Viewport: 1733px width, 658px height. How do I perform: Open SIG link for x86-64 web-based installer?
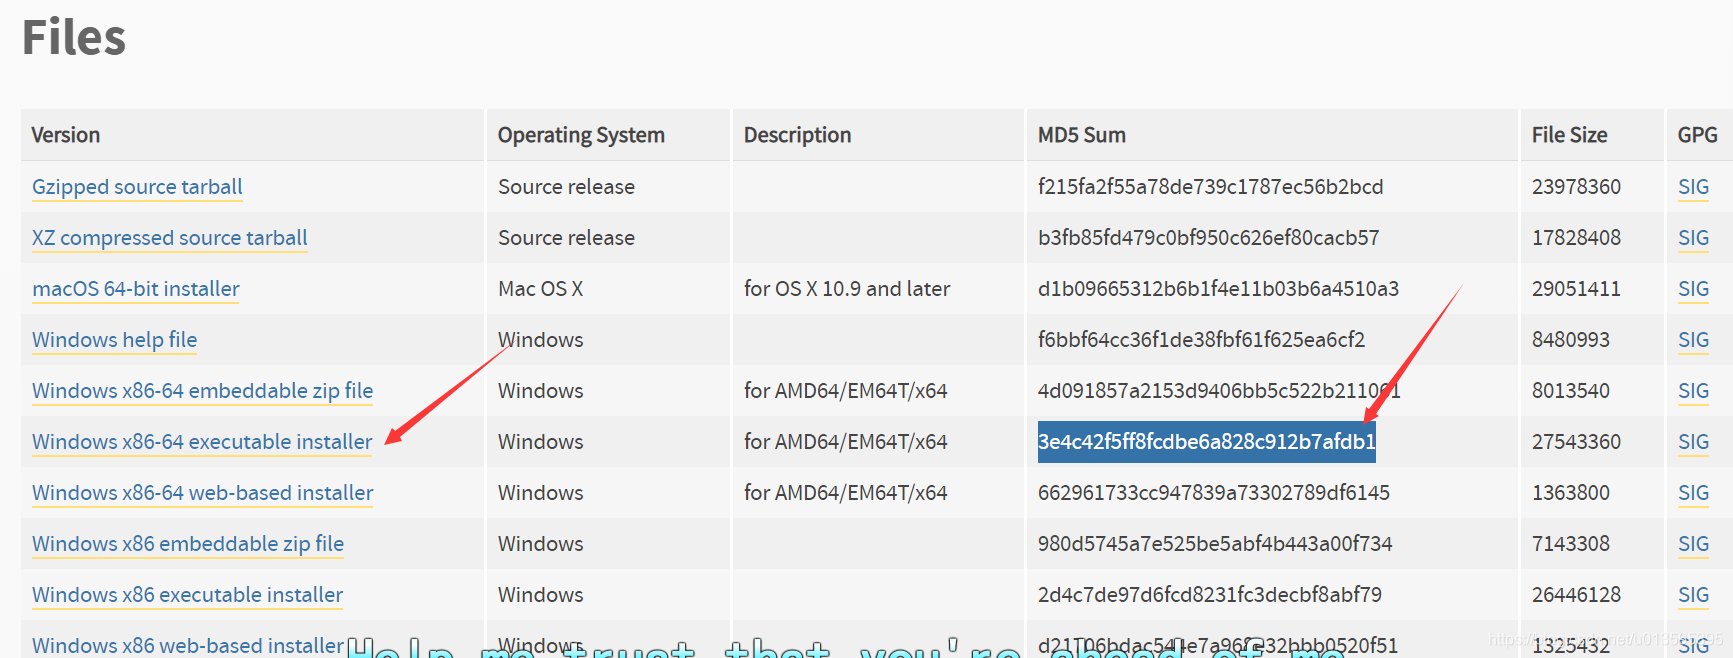[1694, 493]
